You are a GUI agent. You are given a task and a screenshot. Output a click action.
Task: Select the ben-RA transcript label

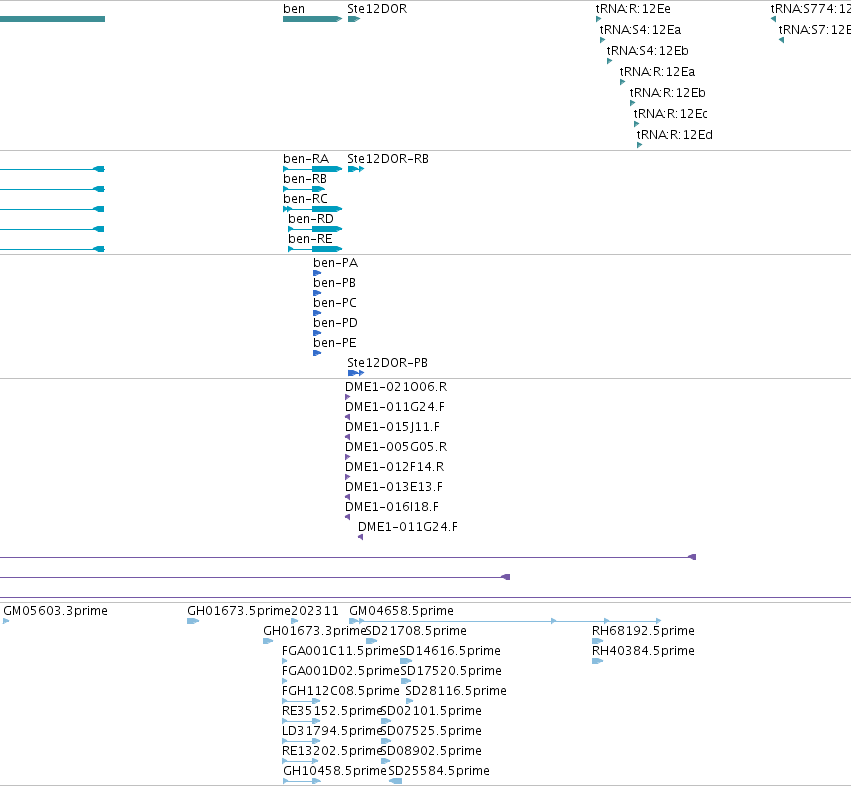pyautogui.click(x=306, y=159)
